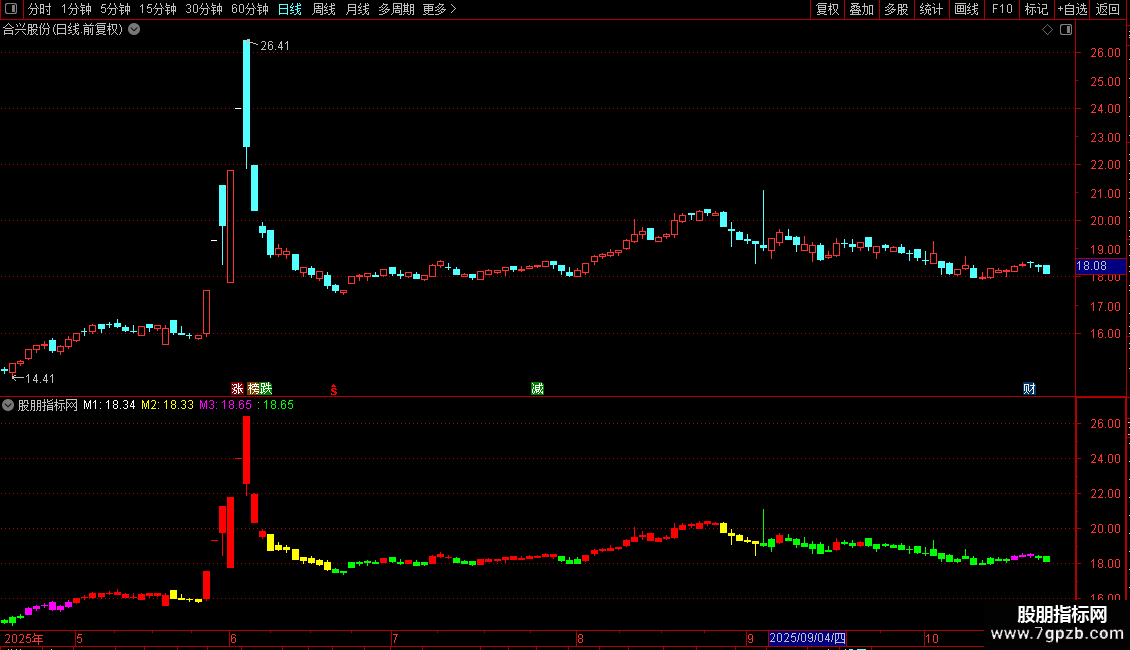Select the 5分钟 period tab
This screenshot has width=1130, height=650.
pyautogui.click(x=115, y=9)
